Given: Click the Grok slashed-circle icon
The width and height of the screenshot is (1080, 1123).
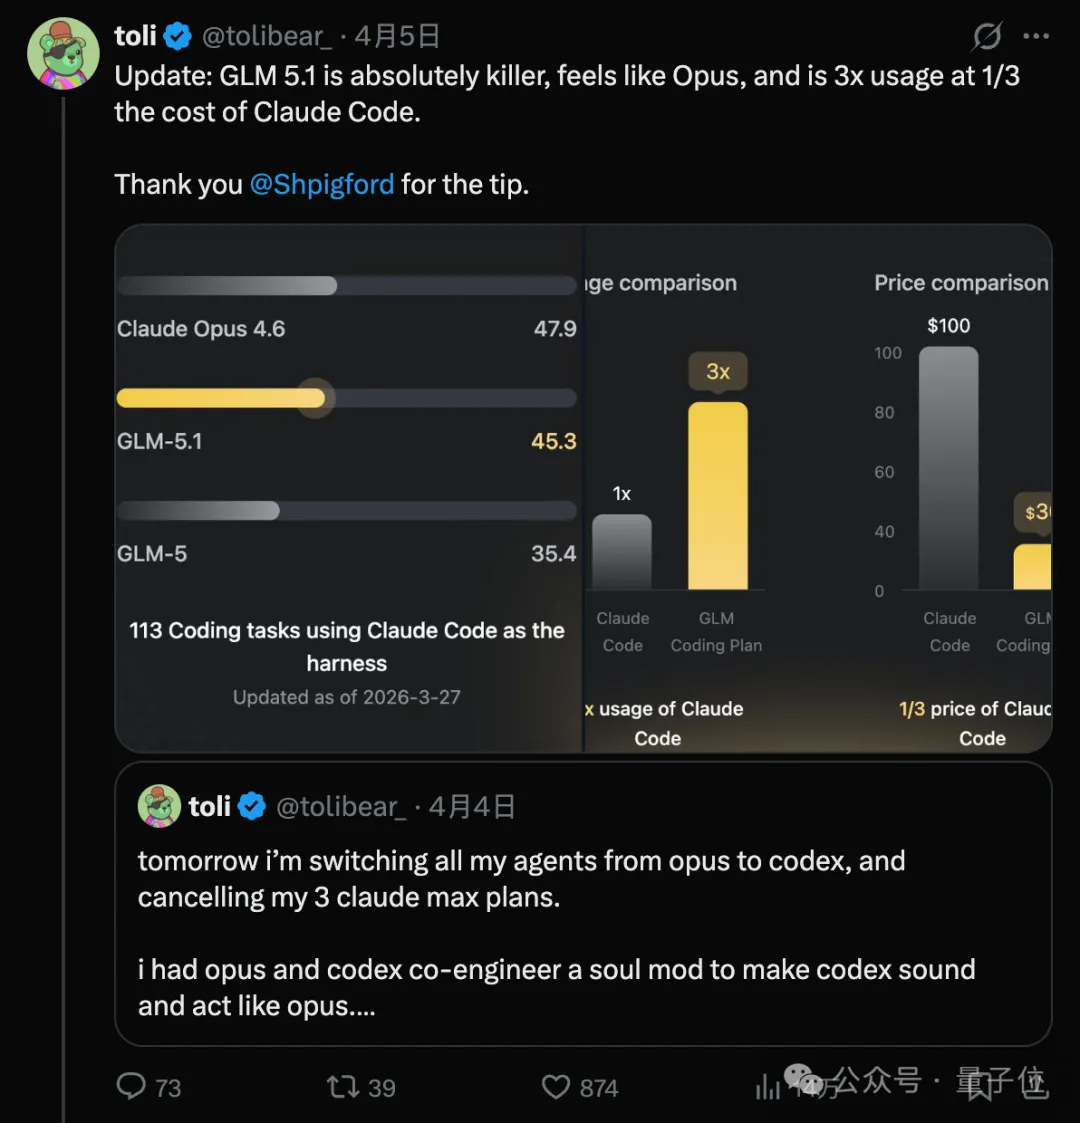Looking at the screenshot, I should (987, 37).
